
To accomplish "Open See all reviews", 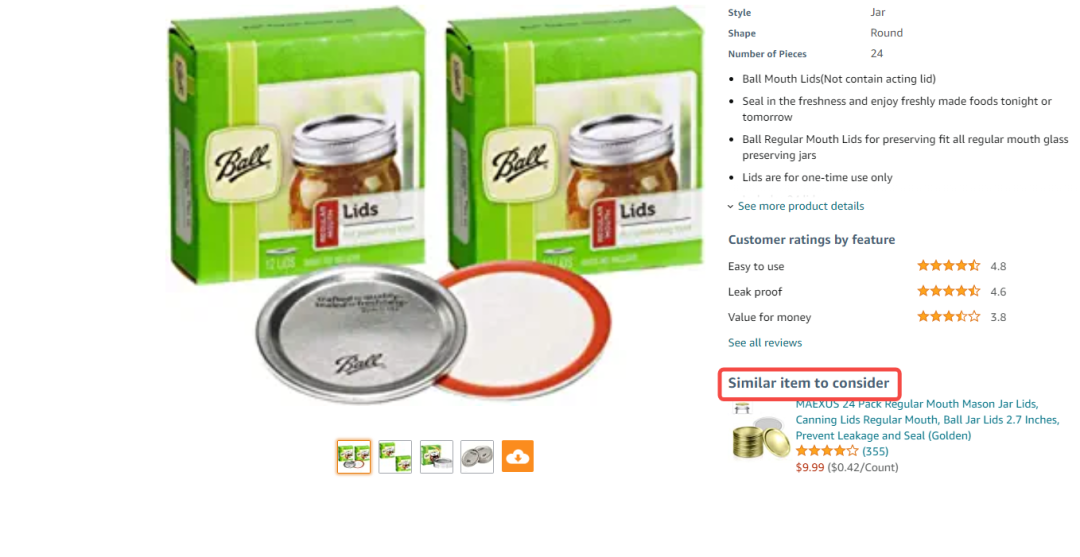I will [765, 342].
